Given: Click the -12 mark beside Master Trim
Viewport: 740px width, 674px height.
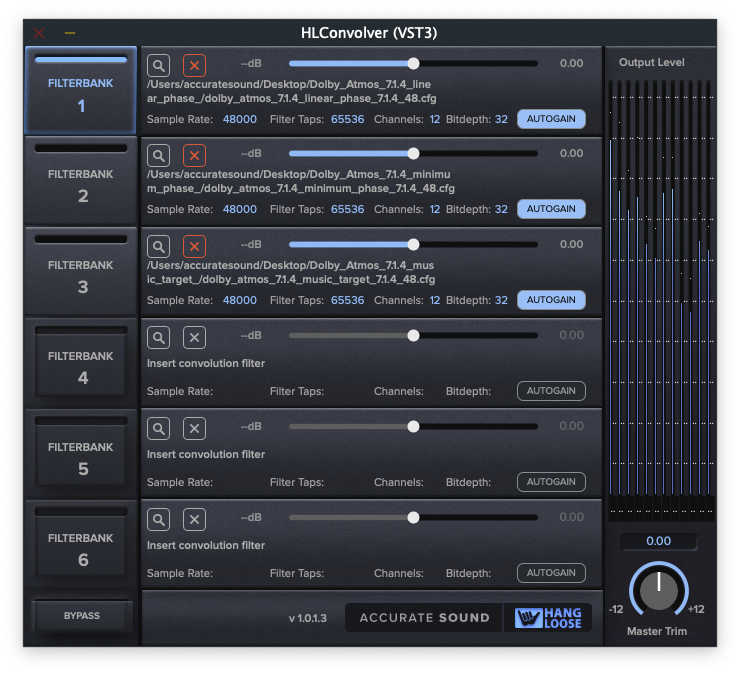Looking at the screenshot, I should [x=616, y=609].
